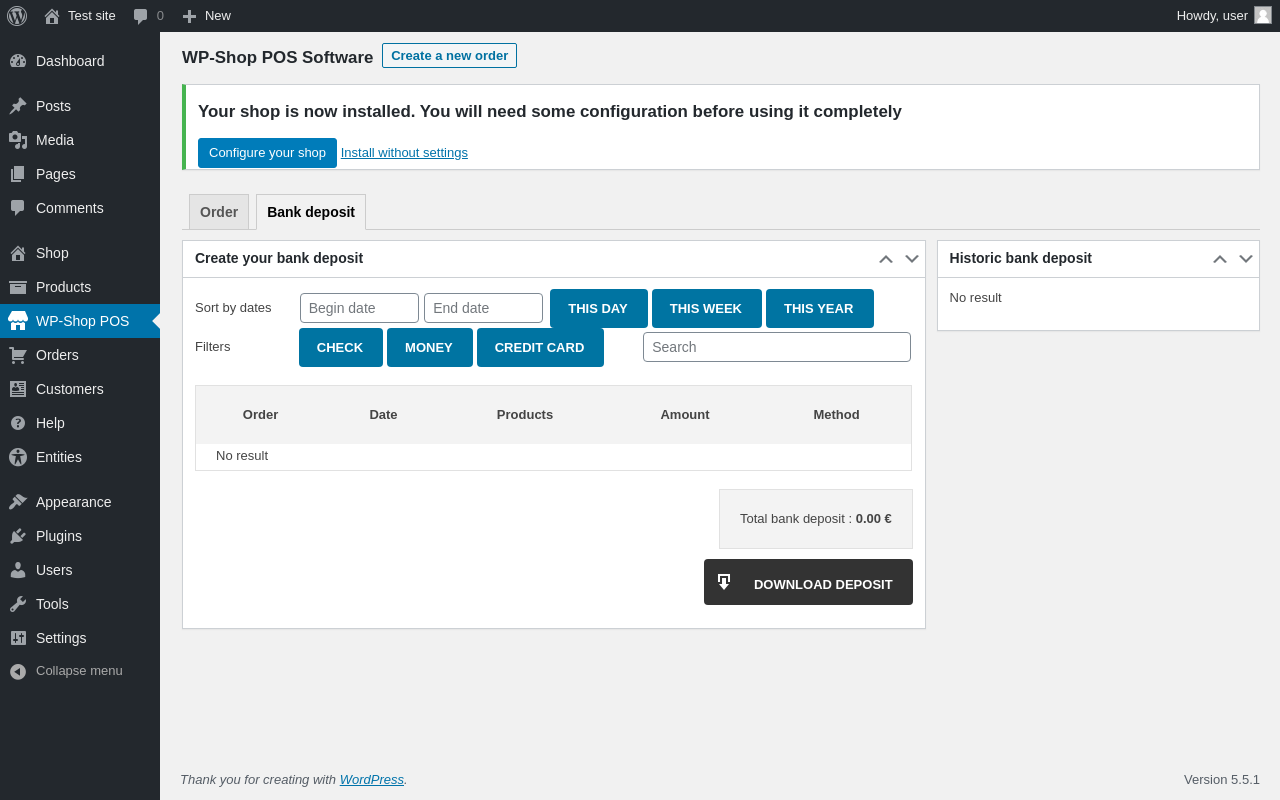This screenshot has height=800, width=1280.
Task: Click the Shop house icon
Action: [x=18, y=253]
